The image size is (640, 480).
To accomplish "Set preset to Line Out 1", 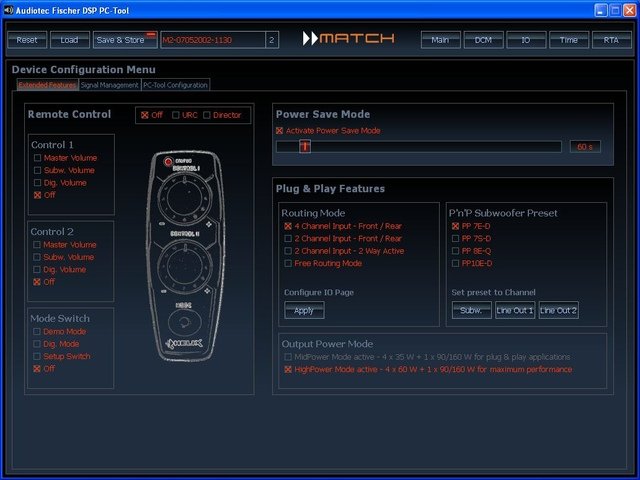I will (x=515, y=311).
